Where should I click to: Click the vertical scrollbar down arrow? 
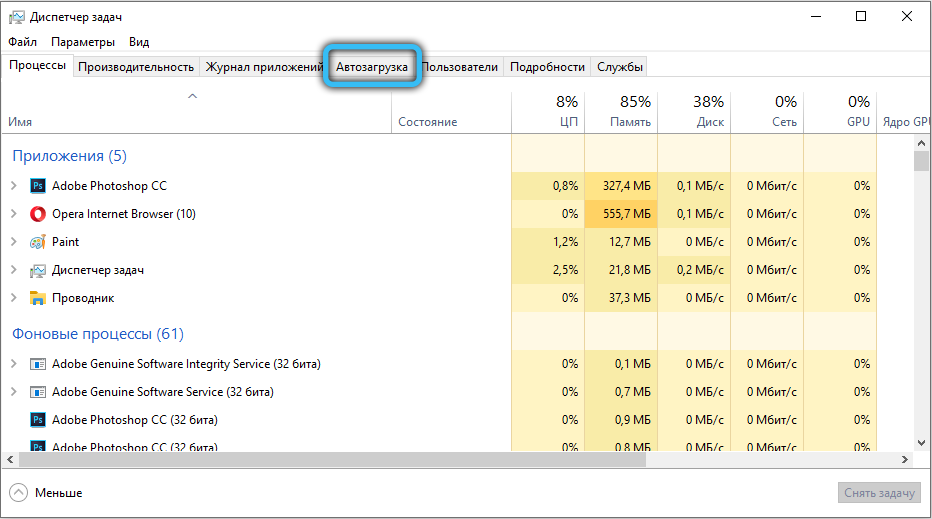921,441
